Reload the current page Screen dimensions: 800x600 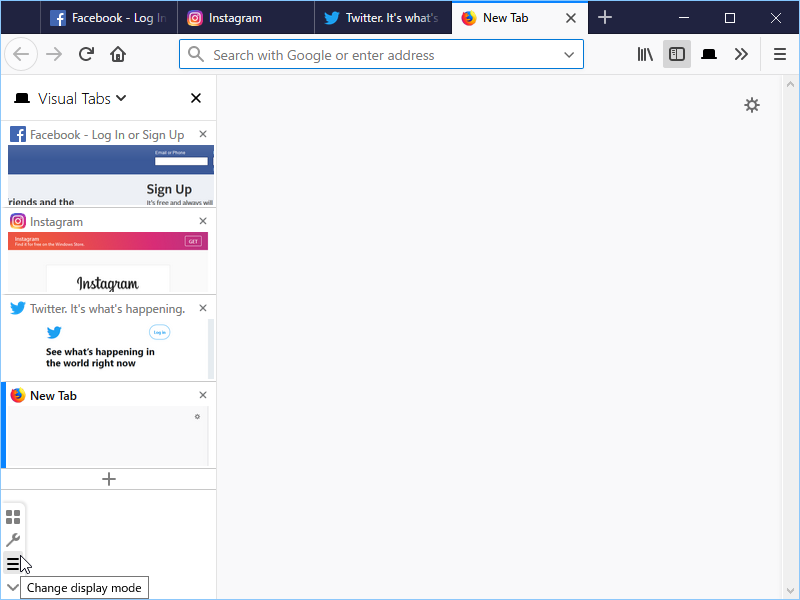click(x=86, y=54)
